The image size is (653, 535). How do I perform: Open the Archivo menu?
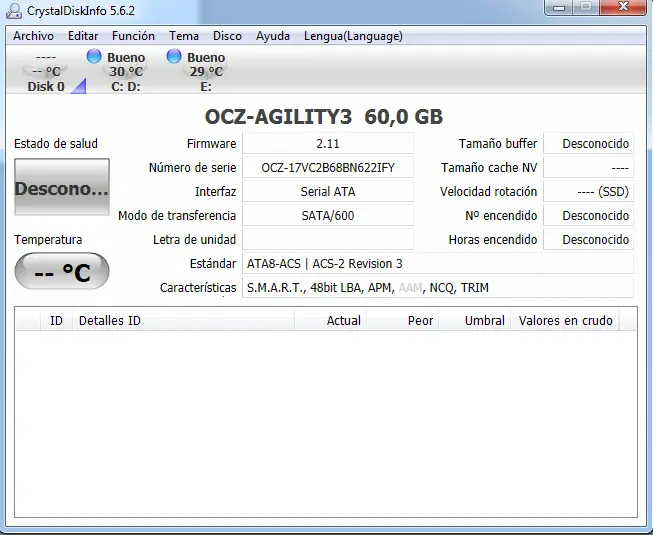[33, 36]
